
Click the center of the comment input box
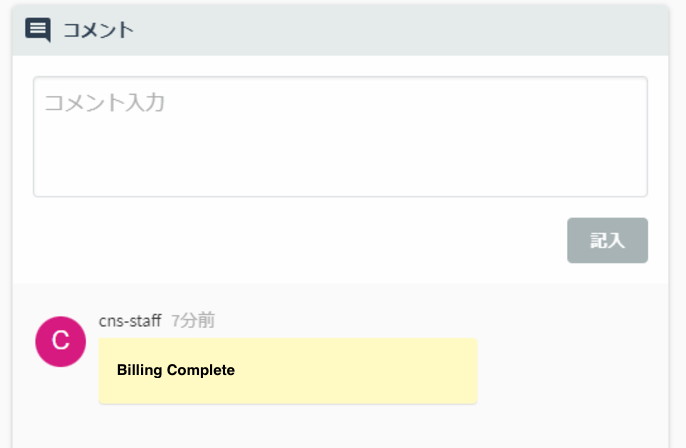(x=340, y=137)
